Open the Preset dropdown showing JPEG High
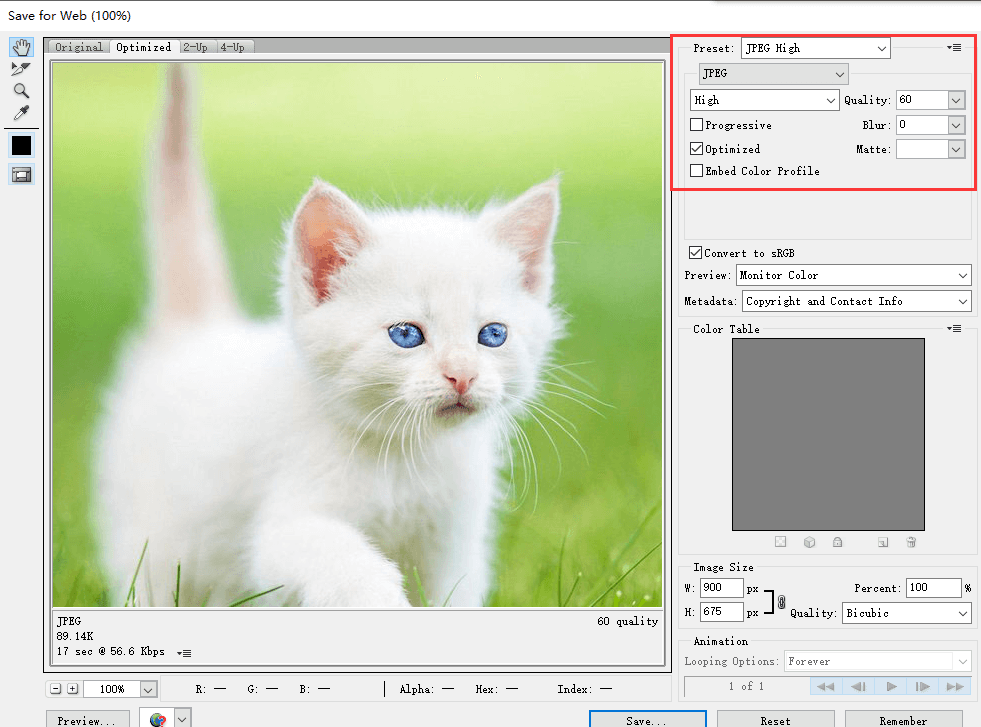The image size is (981, 727). point(815,48)
